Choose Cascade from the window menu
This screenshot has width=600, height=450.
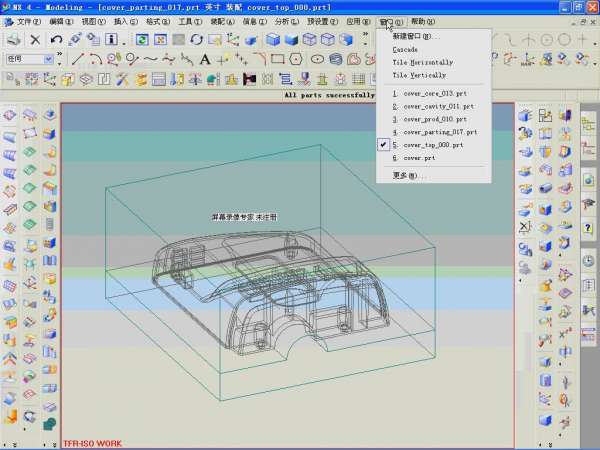click(x=405, y=49)
